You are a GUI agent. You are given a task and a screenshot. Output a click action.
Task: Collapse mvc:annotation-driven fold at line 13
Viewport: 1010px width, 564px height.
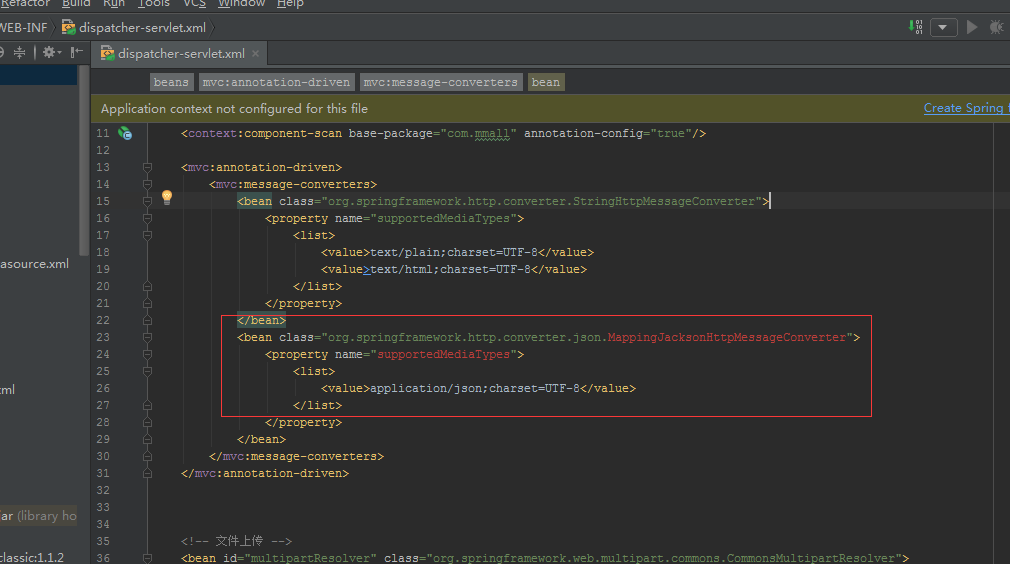[148, 167]
